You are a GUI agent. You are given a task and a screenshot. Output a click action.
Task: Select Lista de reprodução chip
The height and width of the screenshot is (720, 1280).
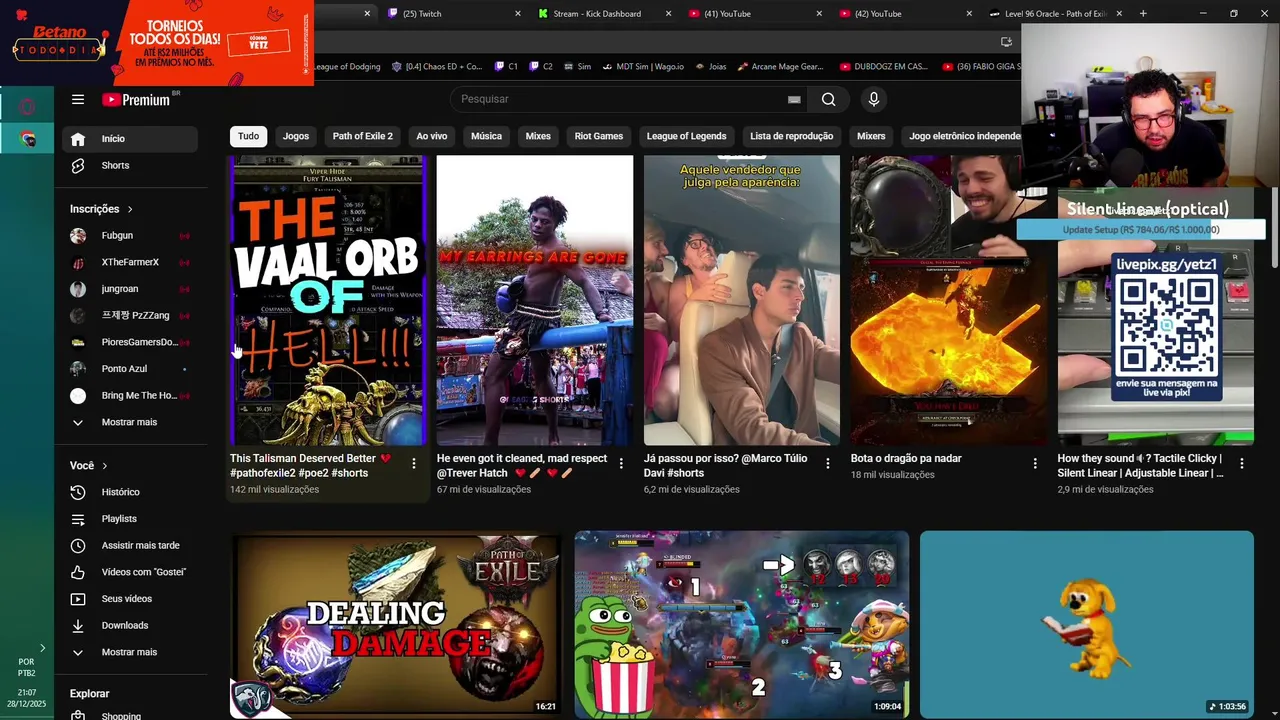tap(792, 136)
